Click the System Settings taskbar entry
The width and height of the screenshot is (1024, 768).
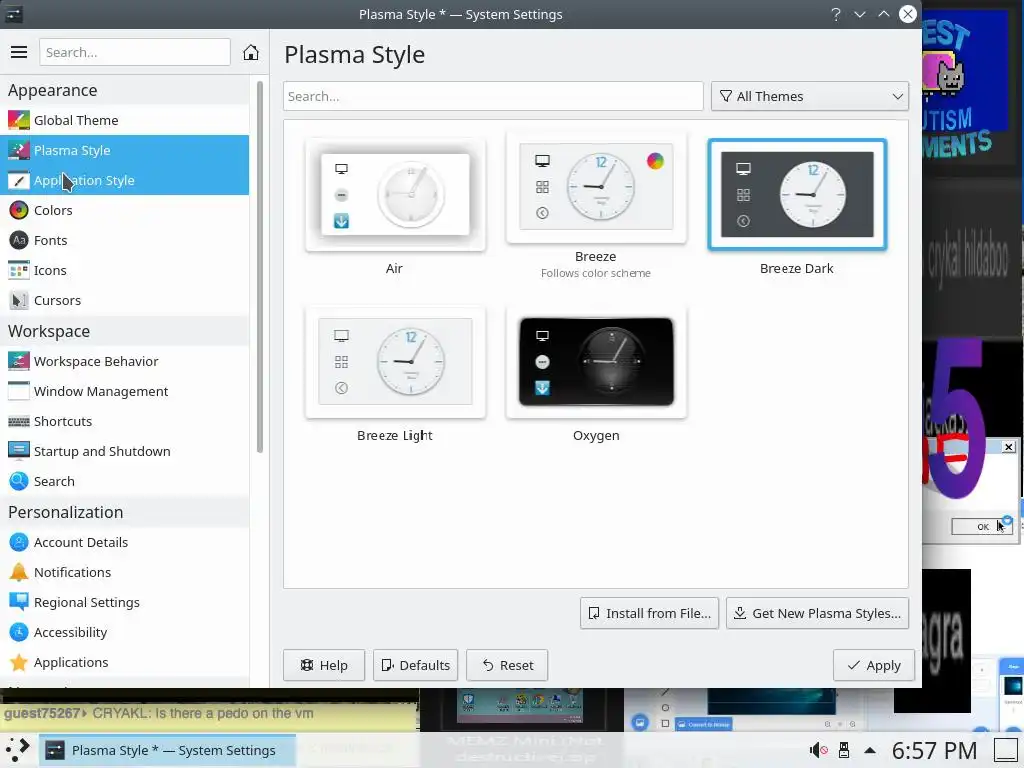[x=167, y=750]
